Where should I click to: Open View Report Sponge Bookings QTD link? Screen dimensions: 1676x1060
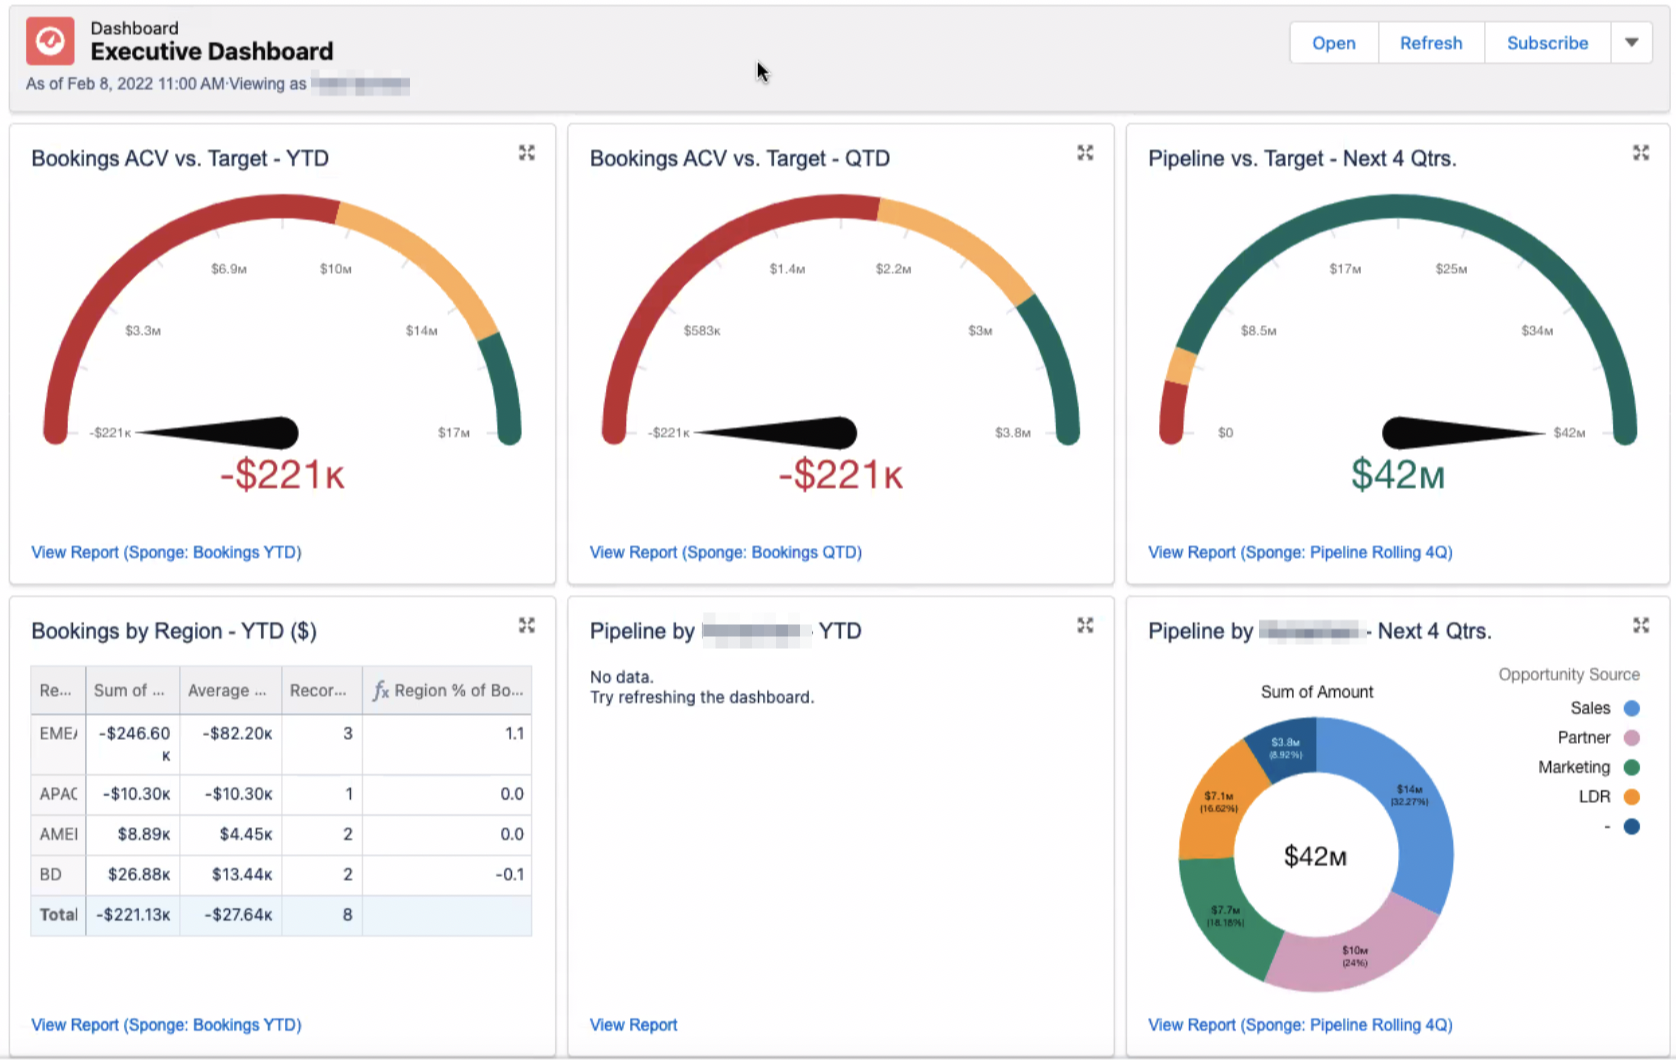click(725, 552)
